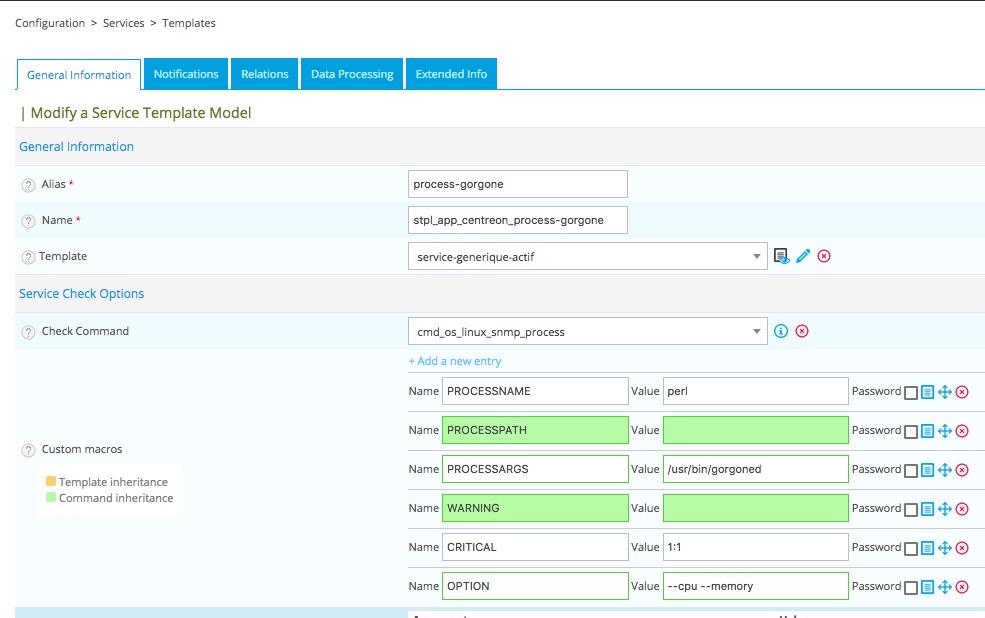This screenshot has height=618, width=985.
Task: Click the pencil edit icon beside Template
Action: (x=803, y=256)
